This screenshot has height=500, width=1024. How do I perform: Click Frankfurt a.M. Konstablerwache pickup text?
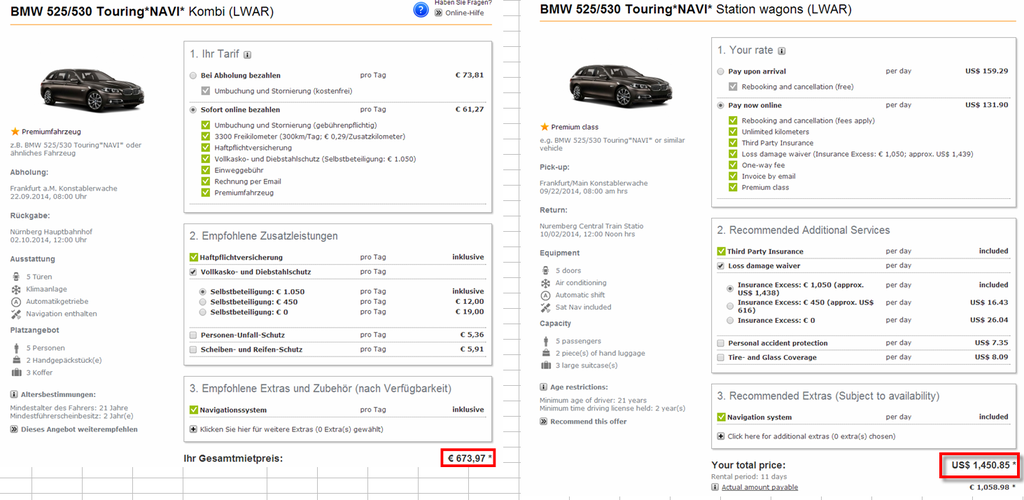(64, 188)
